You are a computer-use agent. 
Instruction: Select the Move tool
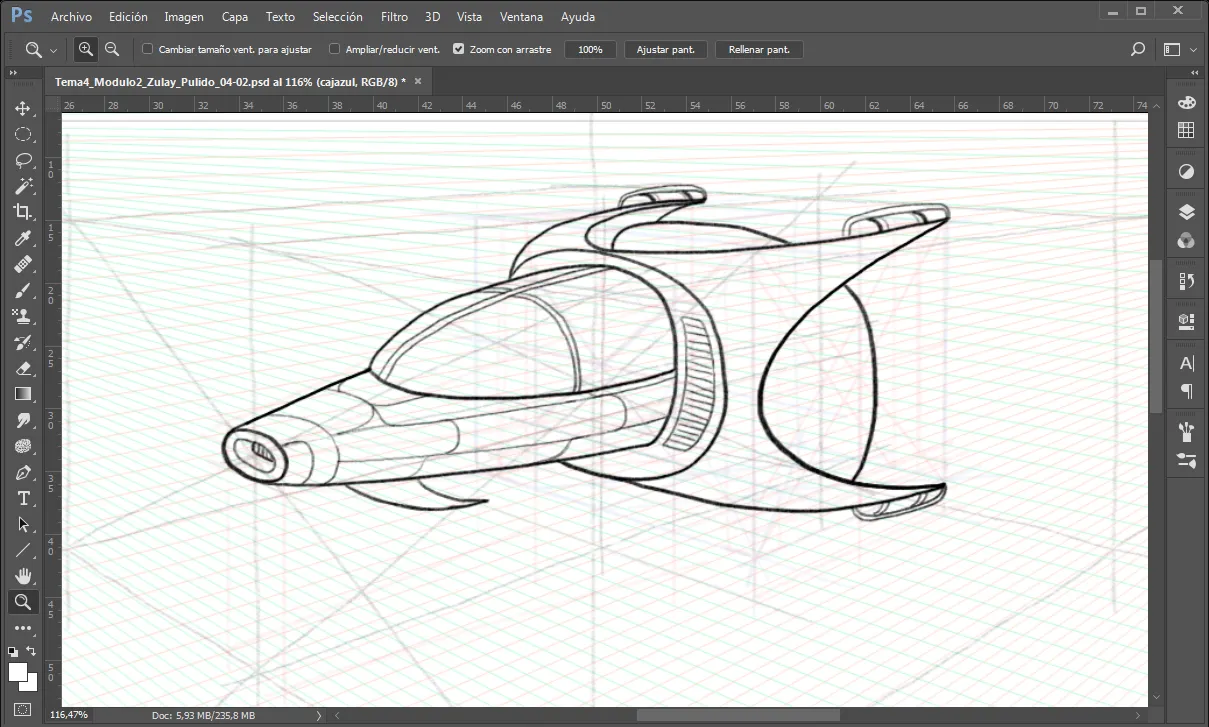22,108
